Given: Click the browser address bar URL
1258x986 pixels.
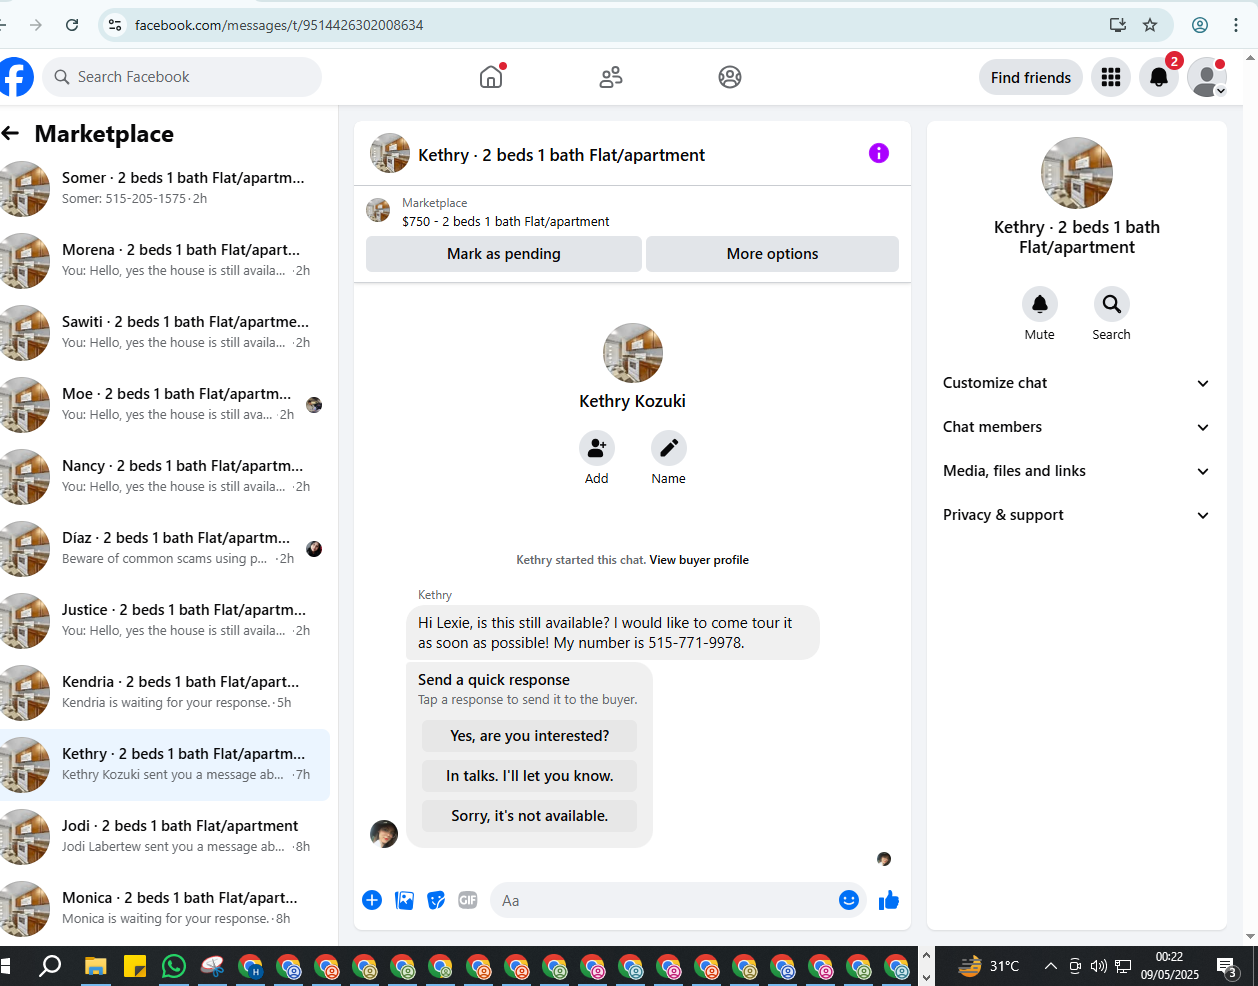Looking at the screenshot, I should pos(279,25).
